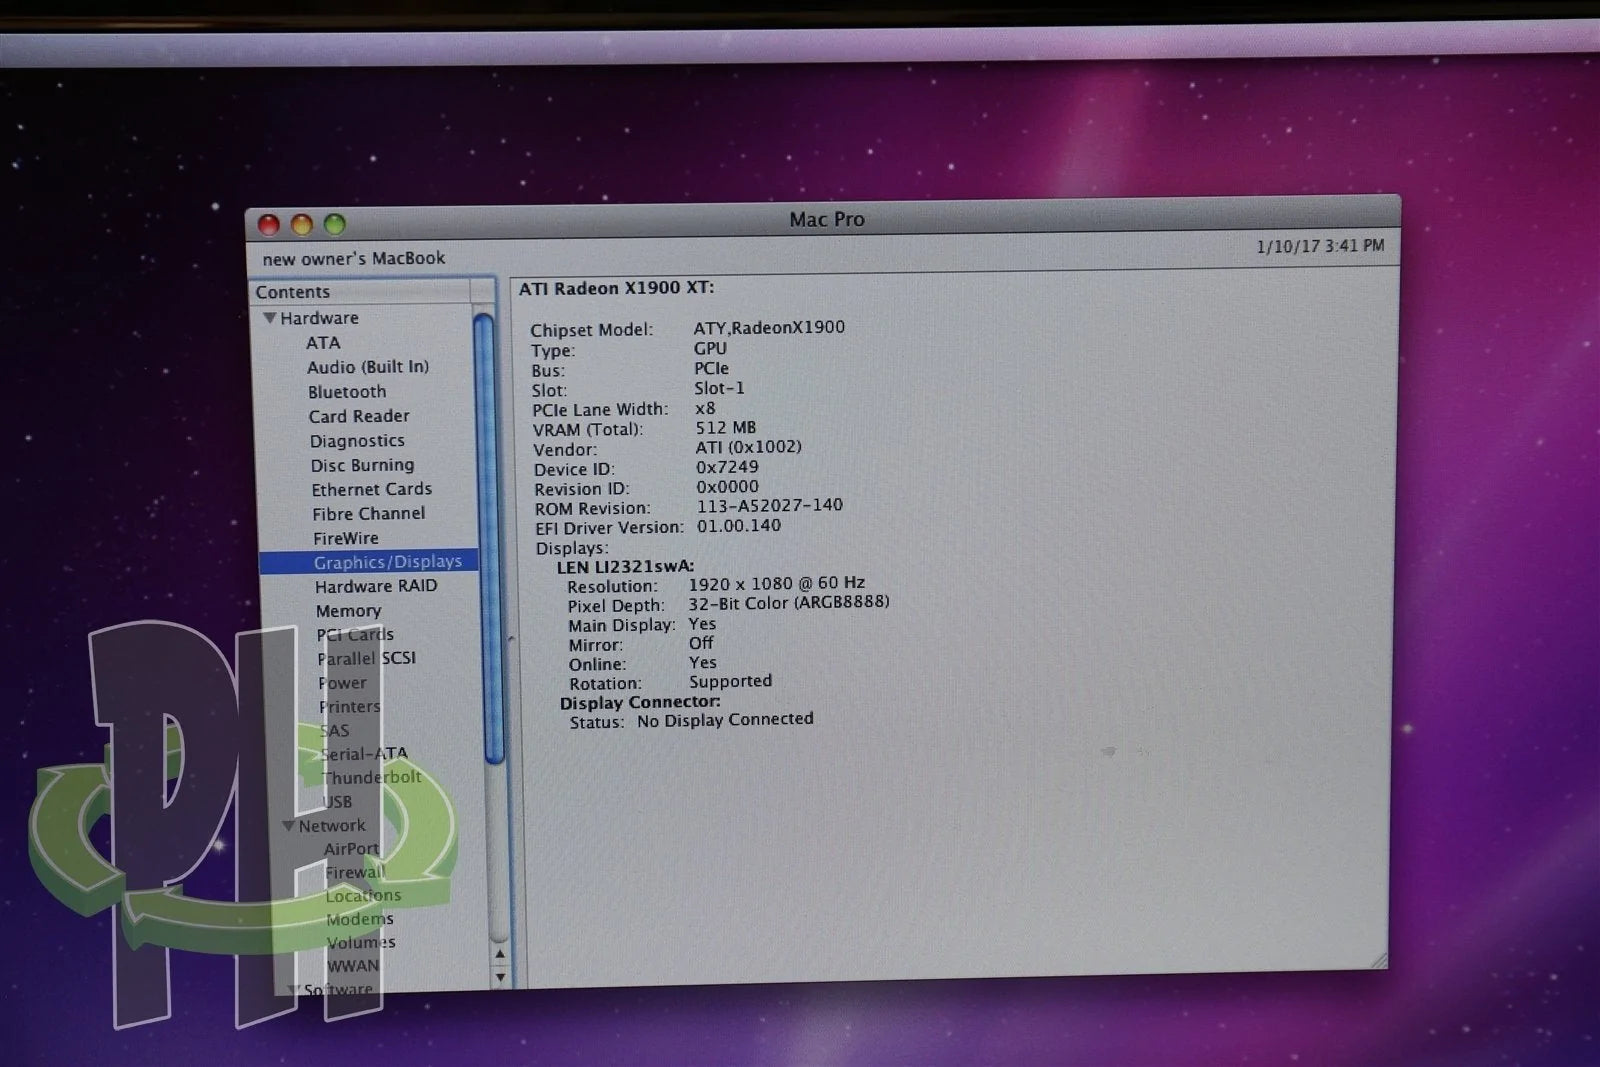1600x1067 pixels.
Task: Collapse the Network disclosure triangle
Action: pos(288,826)
